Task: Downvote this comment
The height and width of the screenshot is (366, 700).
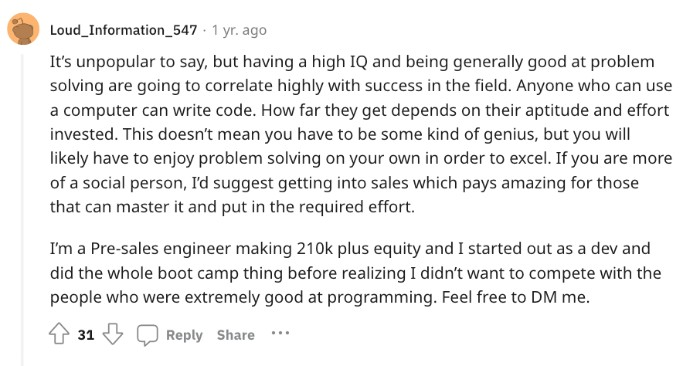Action: (x=113, y=334)
